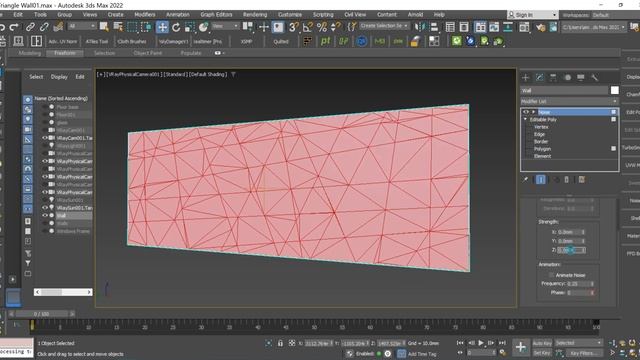Enable the Animate Noise checkbox
640x360 pixels.
551,275
